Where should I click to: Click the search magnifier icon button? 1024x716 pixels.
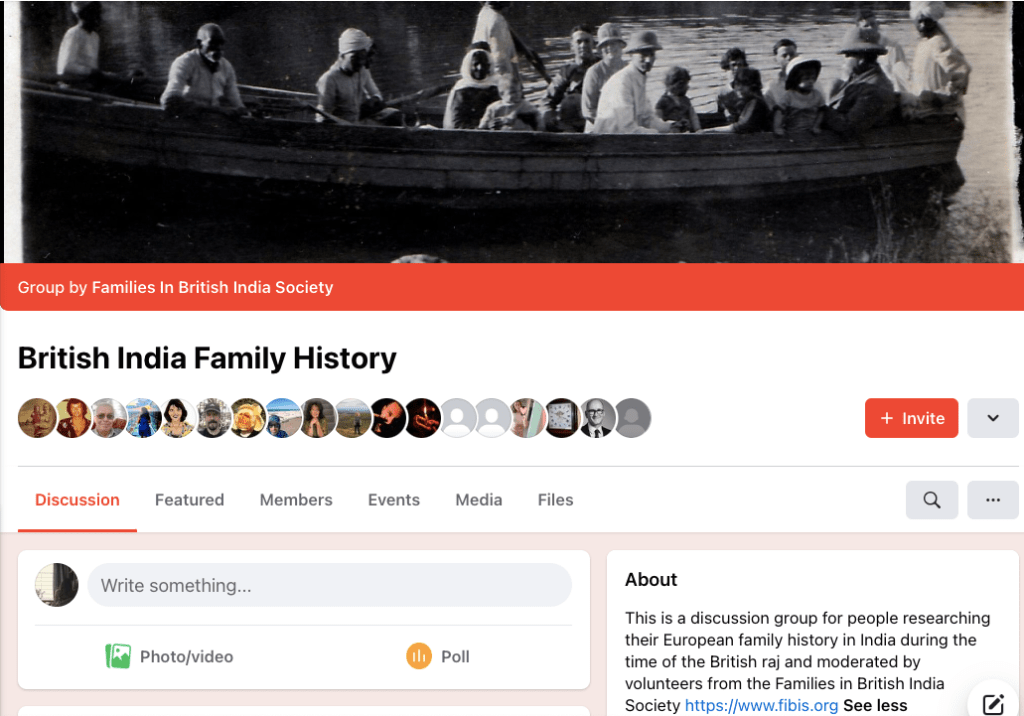[x=932, y=500]
